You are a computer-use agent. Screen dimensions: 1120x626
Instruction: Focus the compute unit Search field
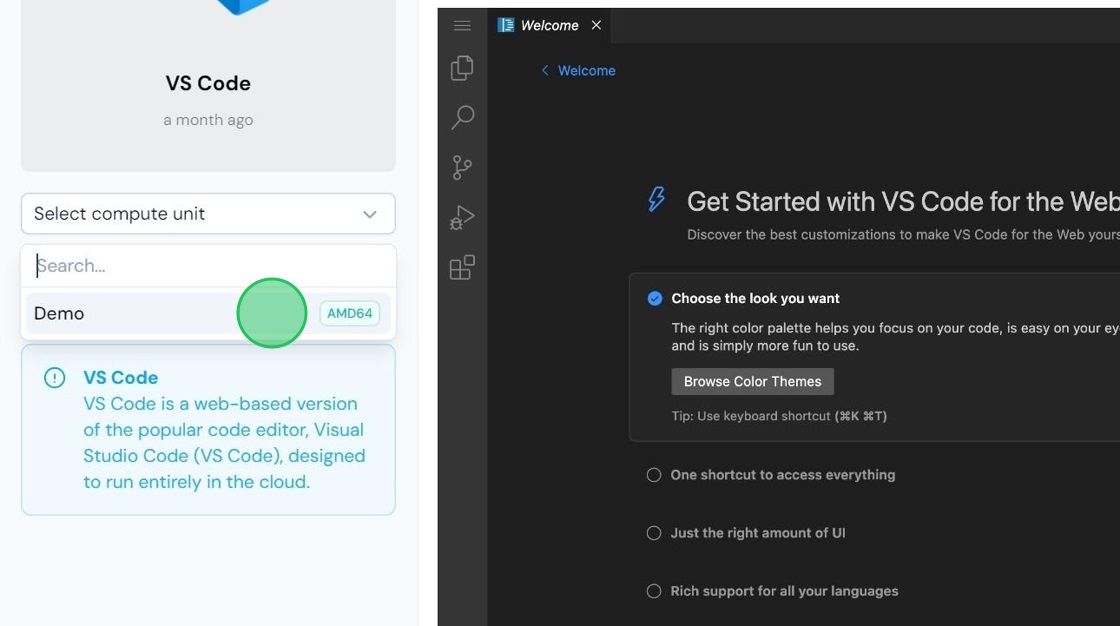tap(208, 266)
